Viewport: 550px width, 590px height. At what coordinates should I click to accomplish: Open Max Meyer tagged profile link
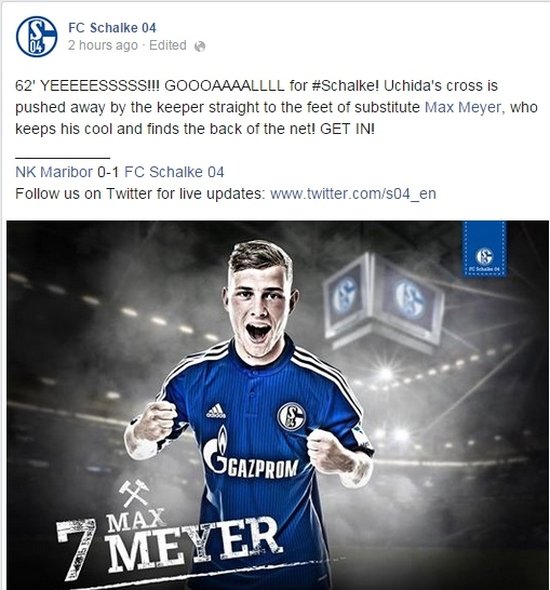tap(463, 108)
